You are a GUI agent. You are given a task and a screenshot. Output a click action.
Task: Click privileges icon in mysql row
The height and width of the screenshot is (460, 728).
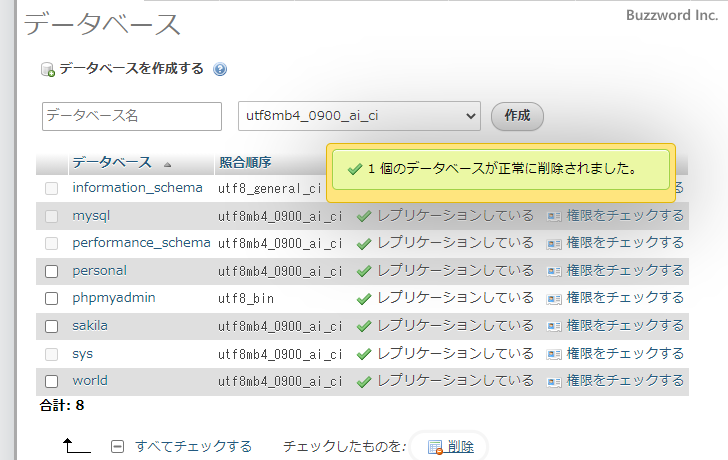pos(554,216)
